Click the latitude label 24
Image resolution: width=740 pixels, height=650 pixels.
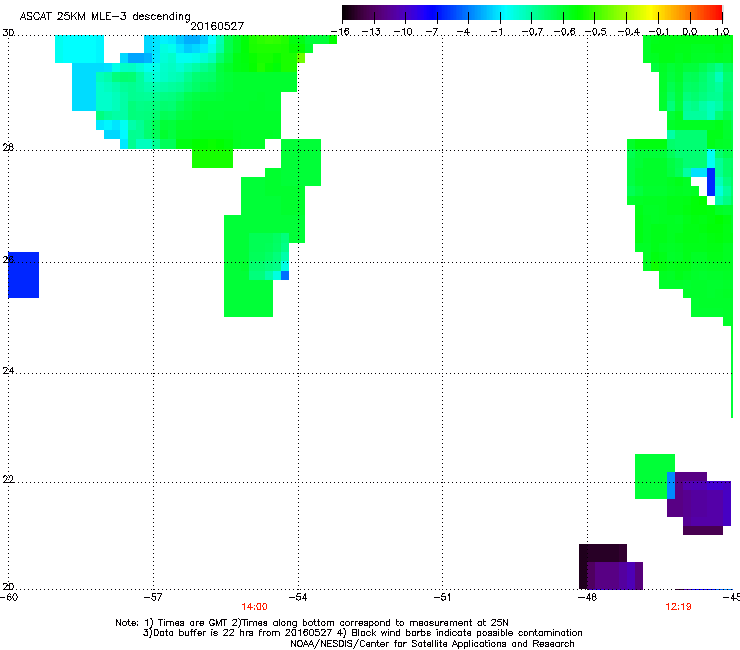[x=8, y=371]
